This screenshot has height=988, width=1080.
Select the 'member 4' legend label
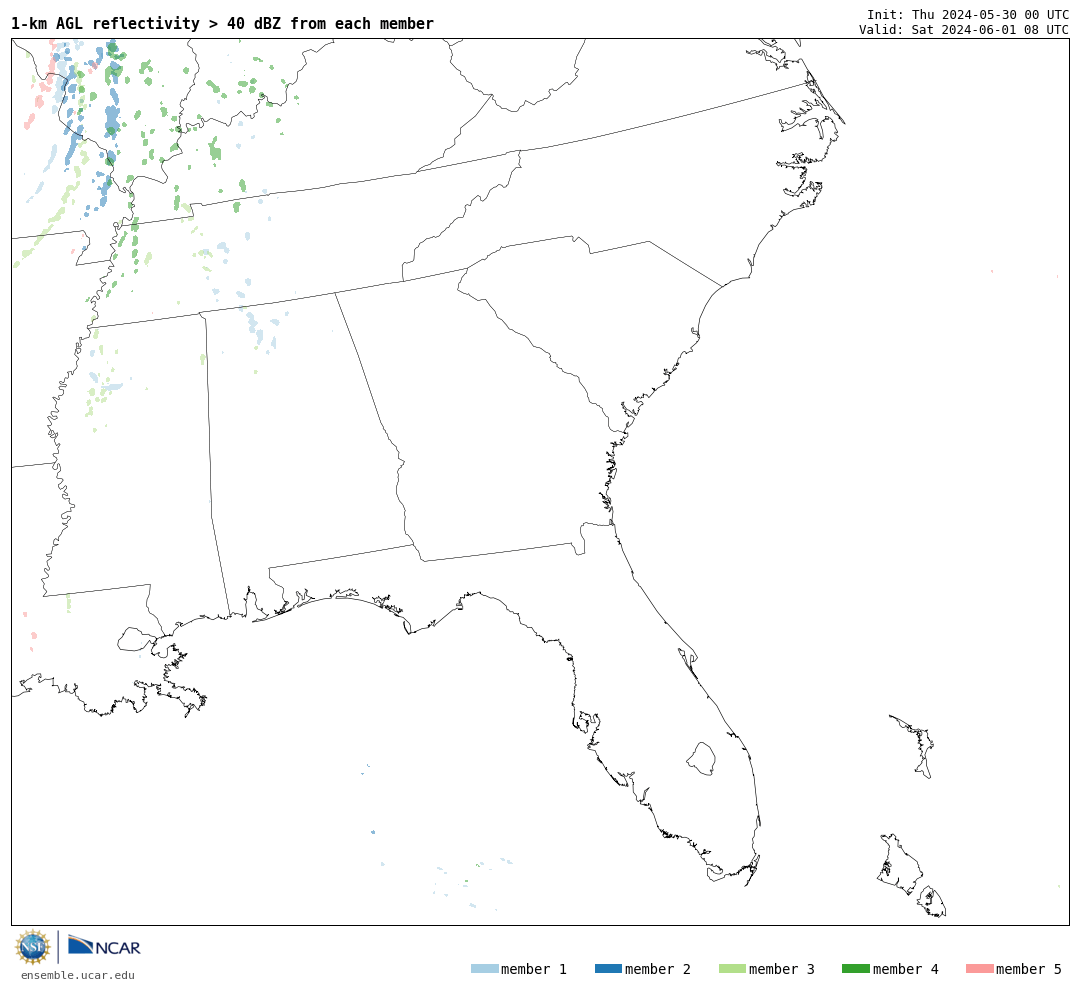tap(905, 969)
